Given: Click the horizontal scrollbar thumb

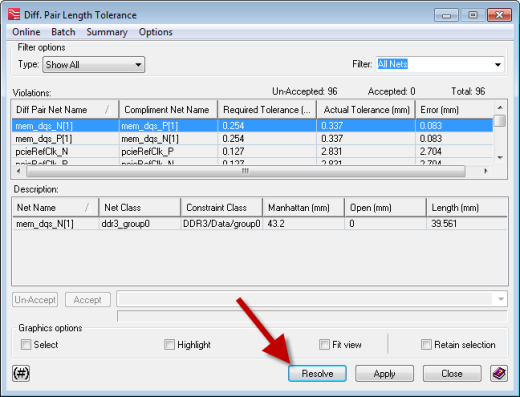Looking at the screenshot, I should click(x=246, y=171).
